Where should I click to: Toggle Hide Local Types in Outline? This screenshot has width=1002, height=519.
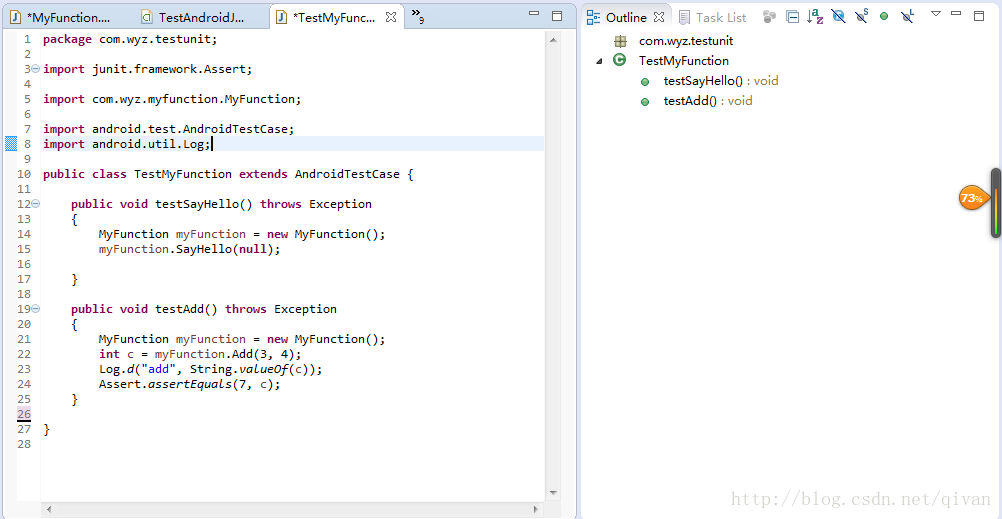pyautogui.click(x=907, y=16)
